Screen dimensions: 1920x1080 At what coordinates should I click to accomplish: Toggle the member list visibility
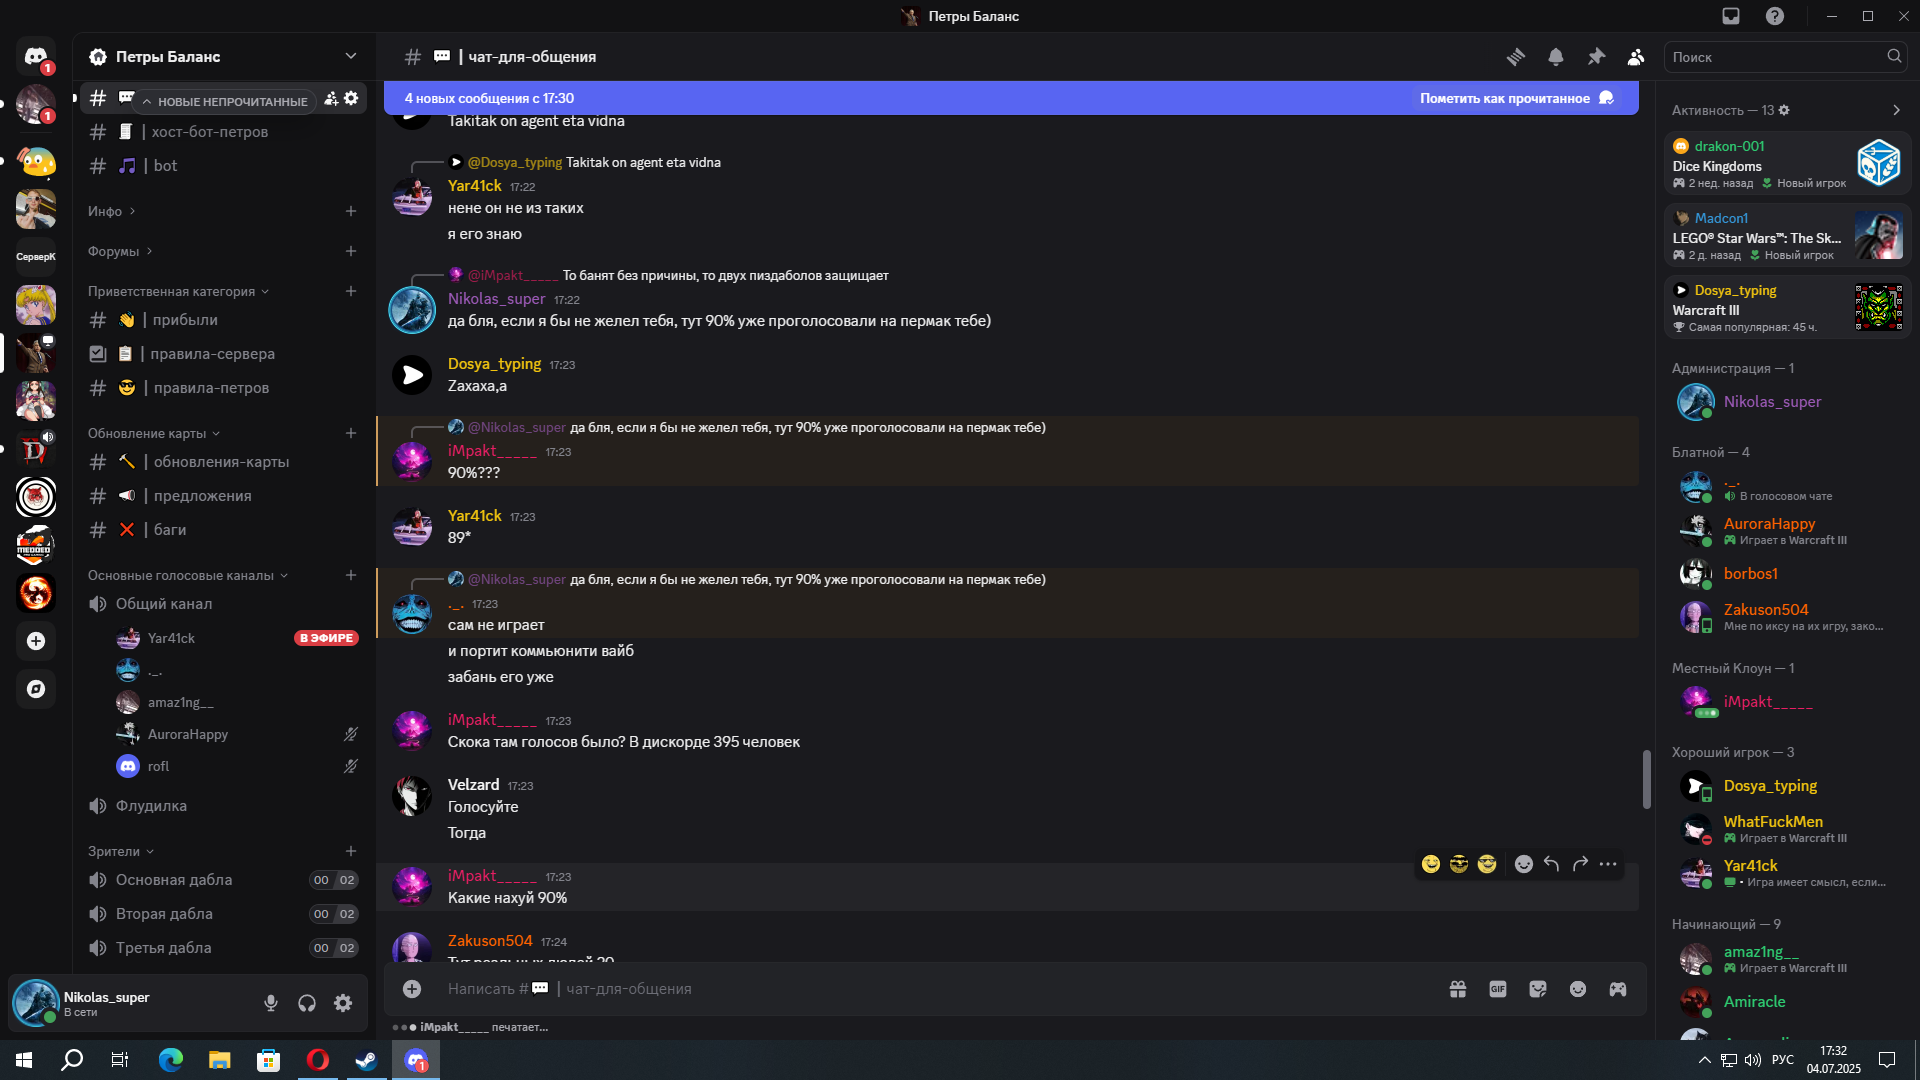[1636, 57]
